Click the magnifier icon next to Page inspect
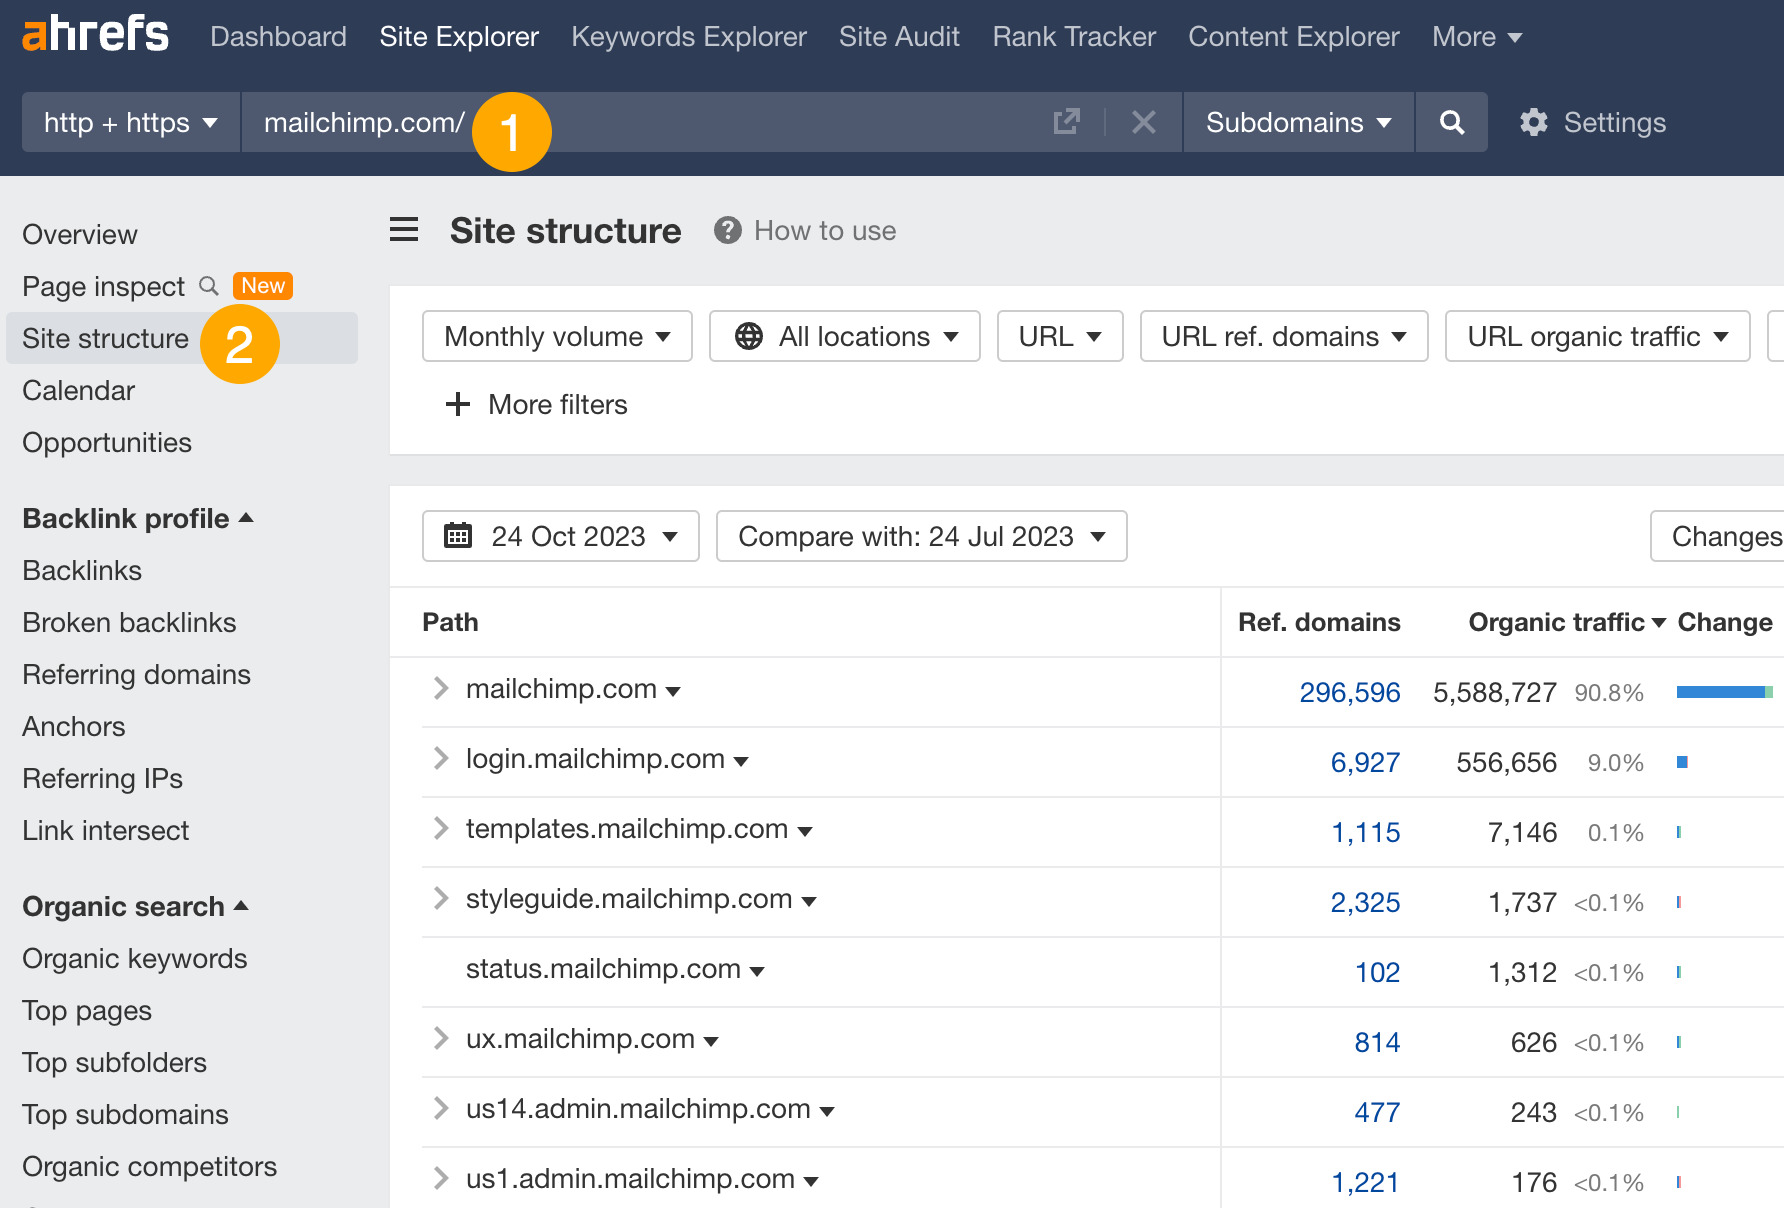 coord(209,286)
